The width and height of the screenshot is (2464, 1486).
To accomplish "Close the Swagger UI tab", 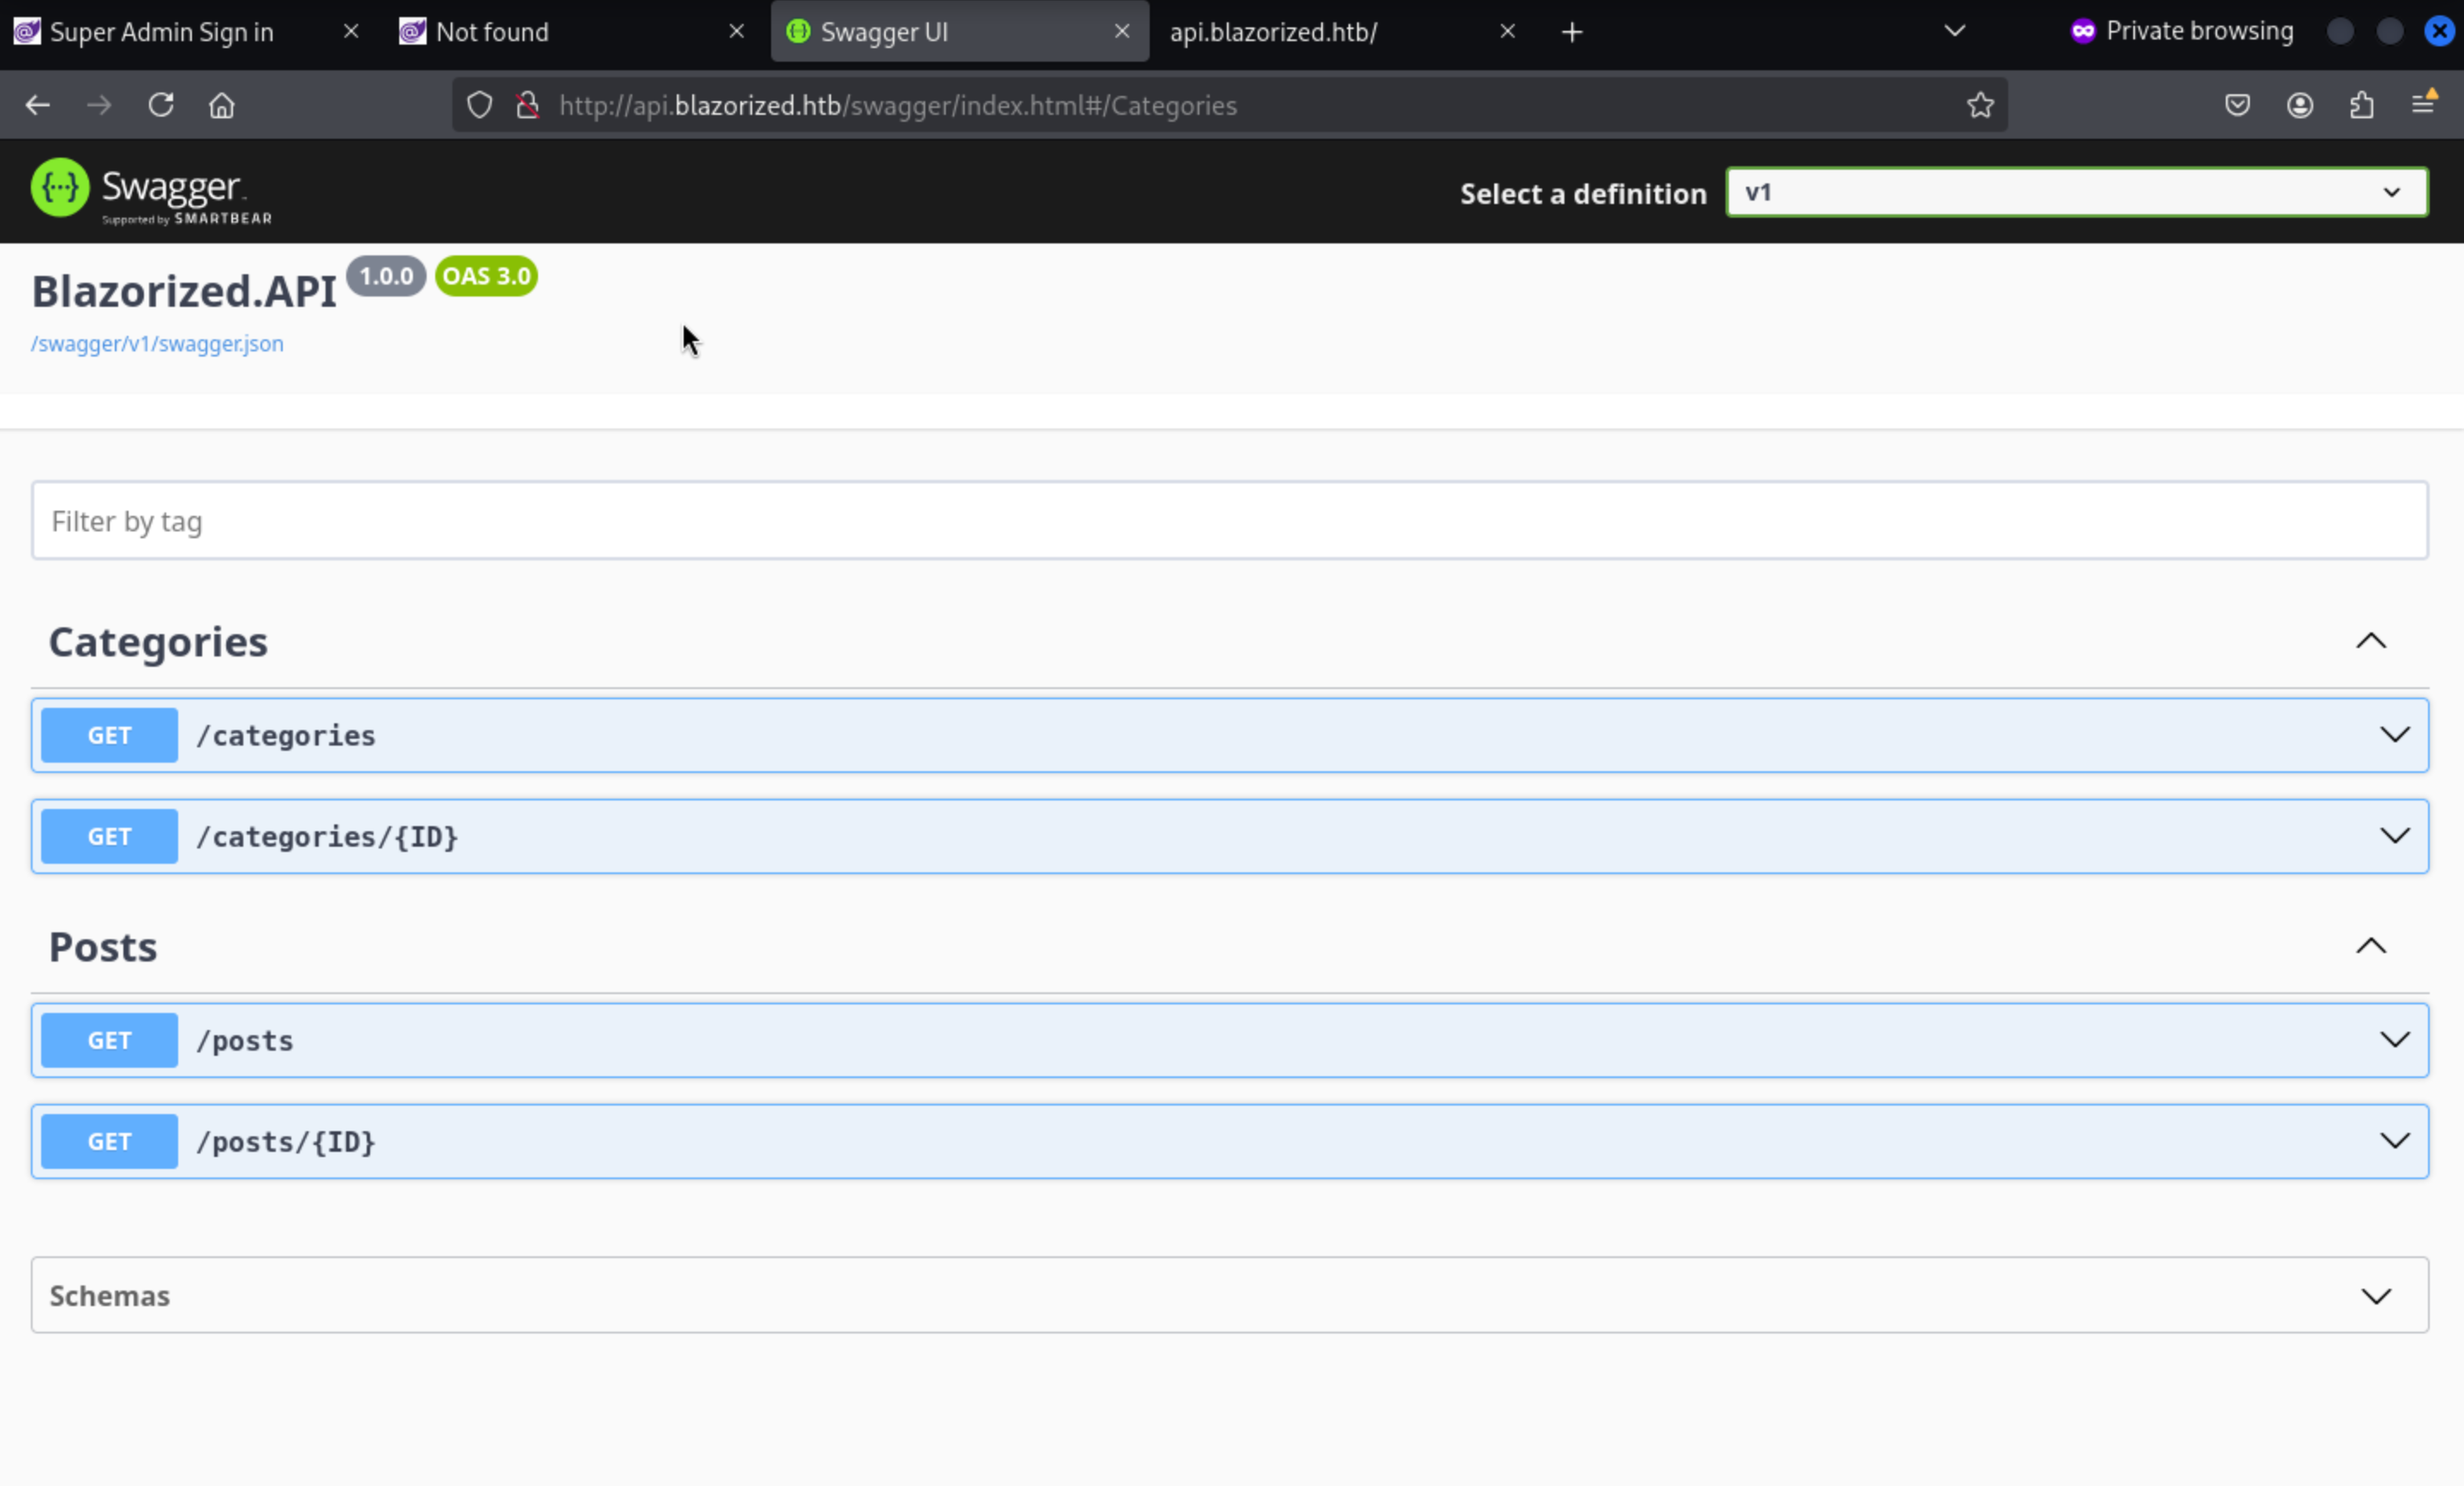I will click(x=1122, y=31).
